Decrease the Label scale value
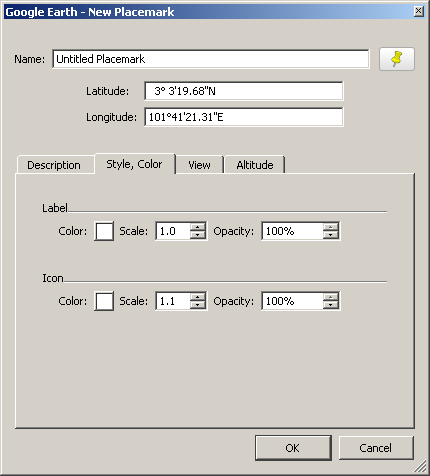 coord(198,235)
